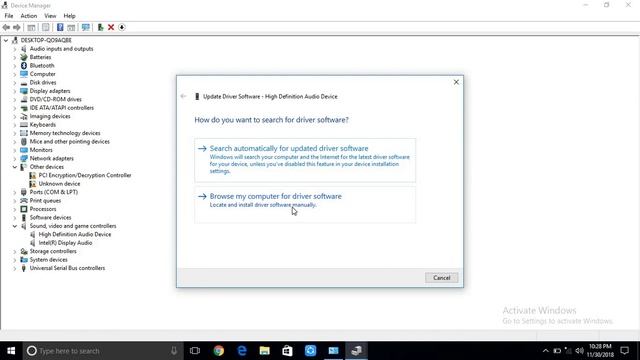The image size is (640, 360).
Task: Choose Search automatically for updated driver software
Action: (305, 160)
